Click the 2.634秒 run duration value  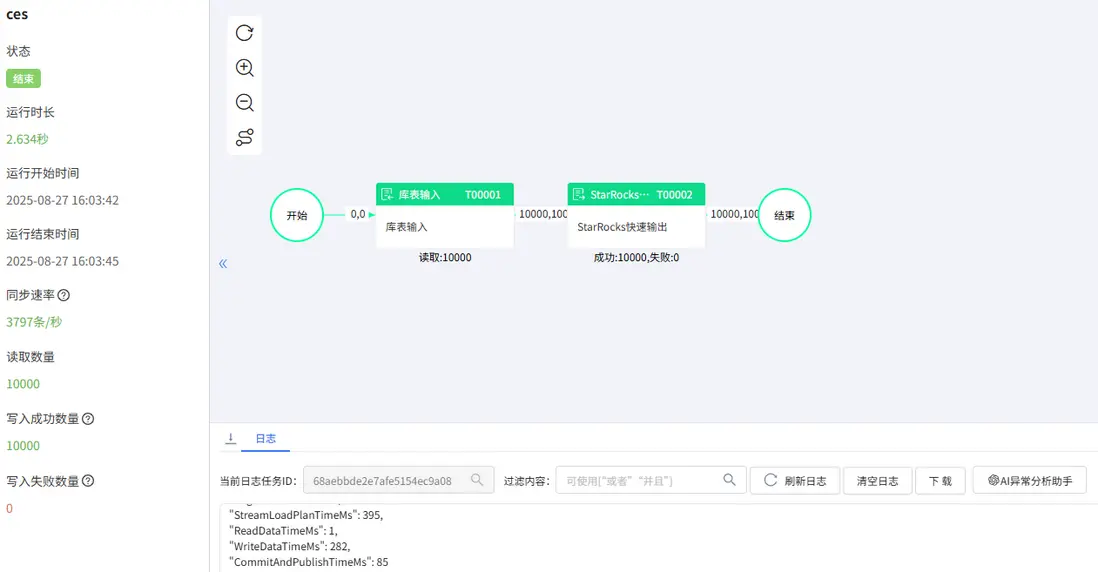tap(27, 139)
